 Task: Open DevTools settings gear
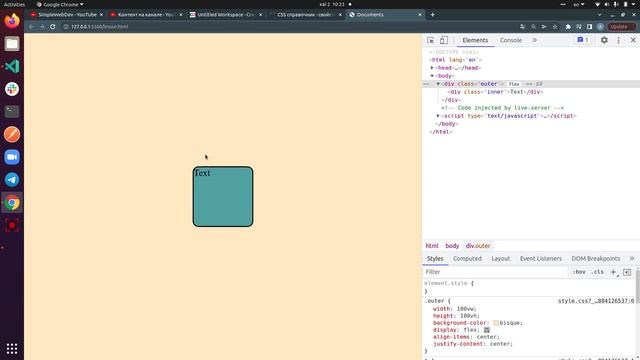604,40
